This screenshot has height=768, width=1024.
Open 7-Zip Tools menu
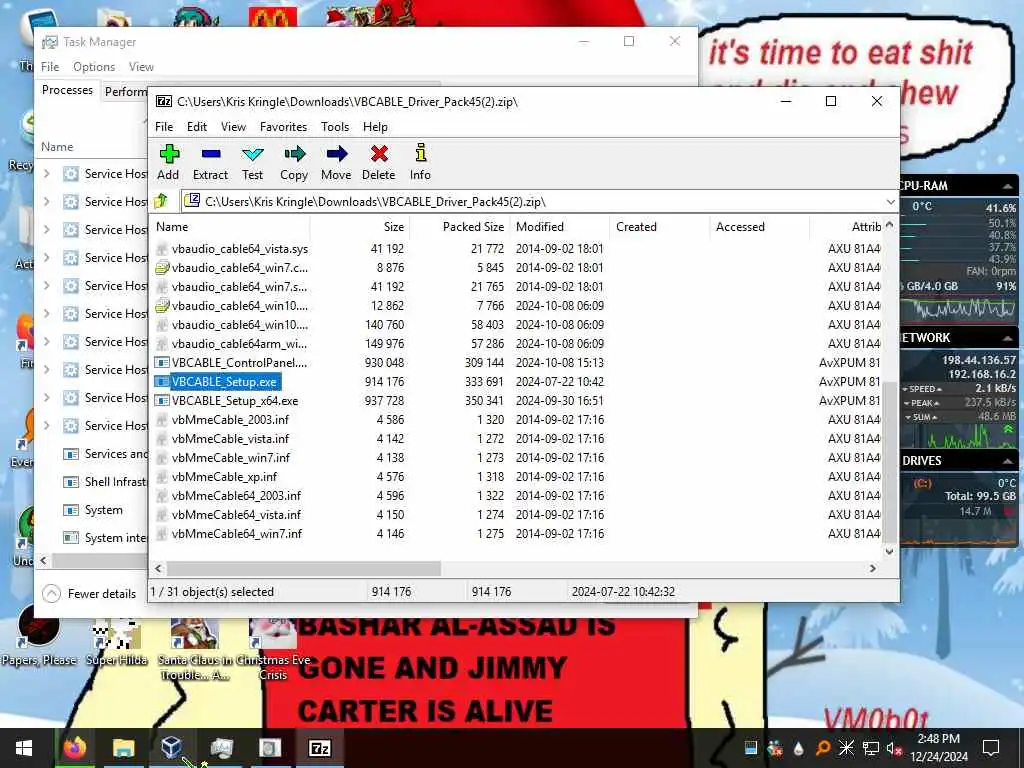(x=335, y=127)
